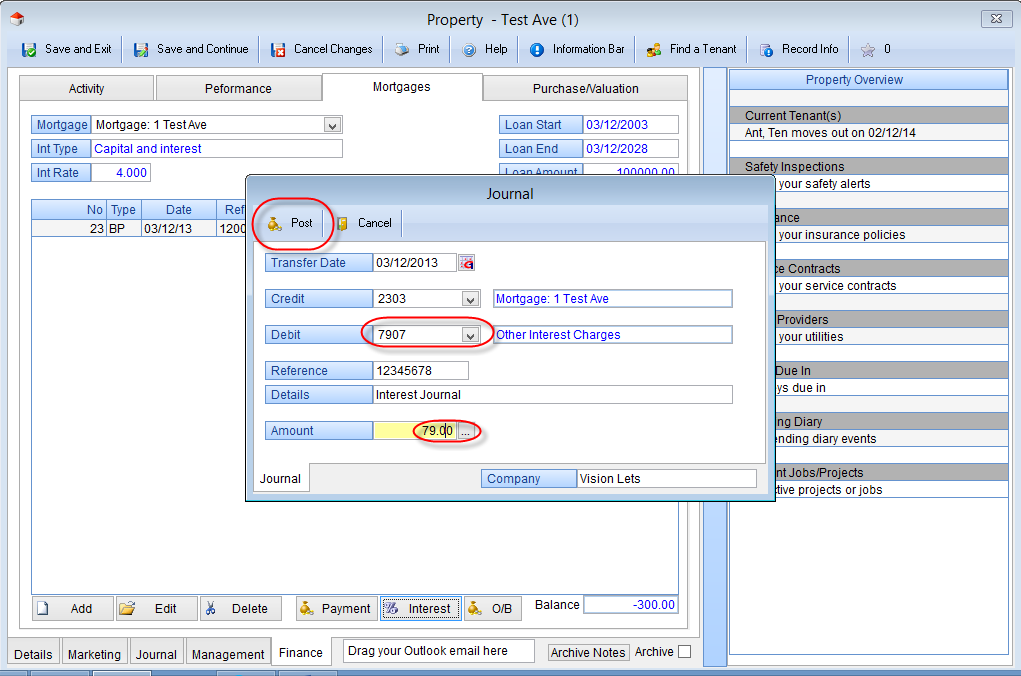1021x676 pixels.
Task: Click the Add new document icon
Action: coord(43,608)
